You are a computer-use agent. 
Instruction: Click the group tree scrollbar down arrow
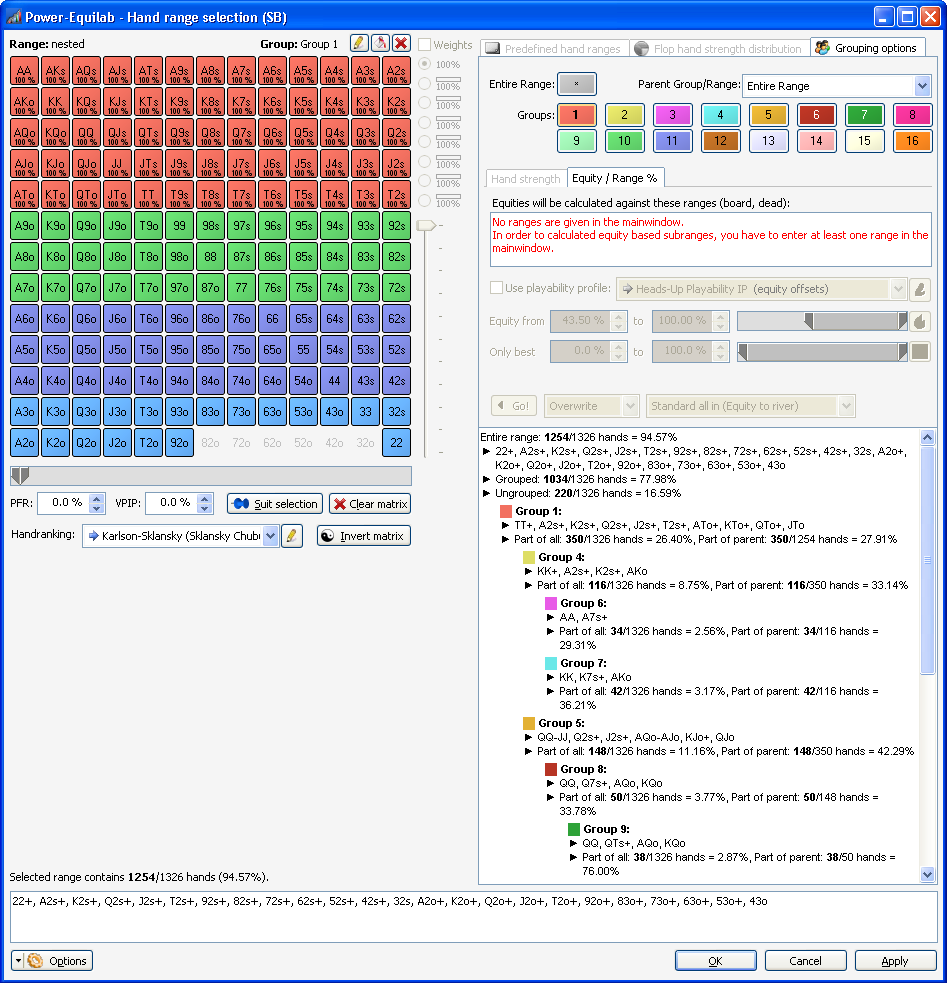(927, 873)
